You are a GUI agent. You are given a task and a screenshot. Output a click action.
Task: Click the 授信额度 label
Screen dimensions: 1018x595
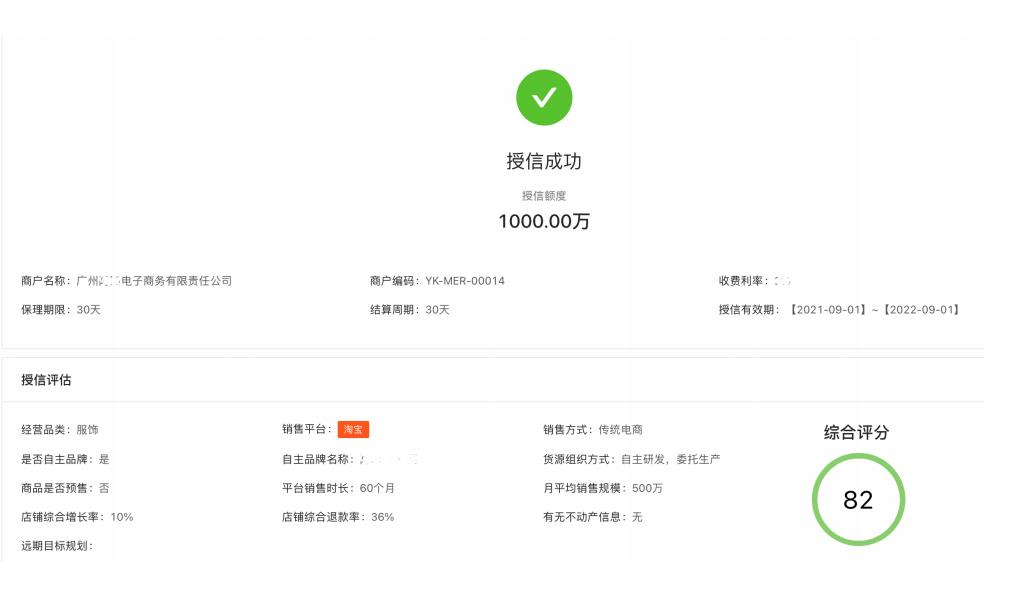(x=544, y=196)
